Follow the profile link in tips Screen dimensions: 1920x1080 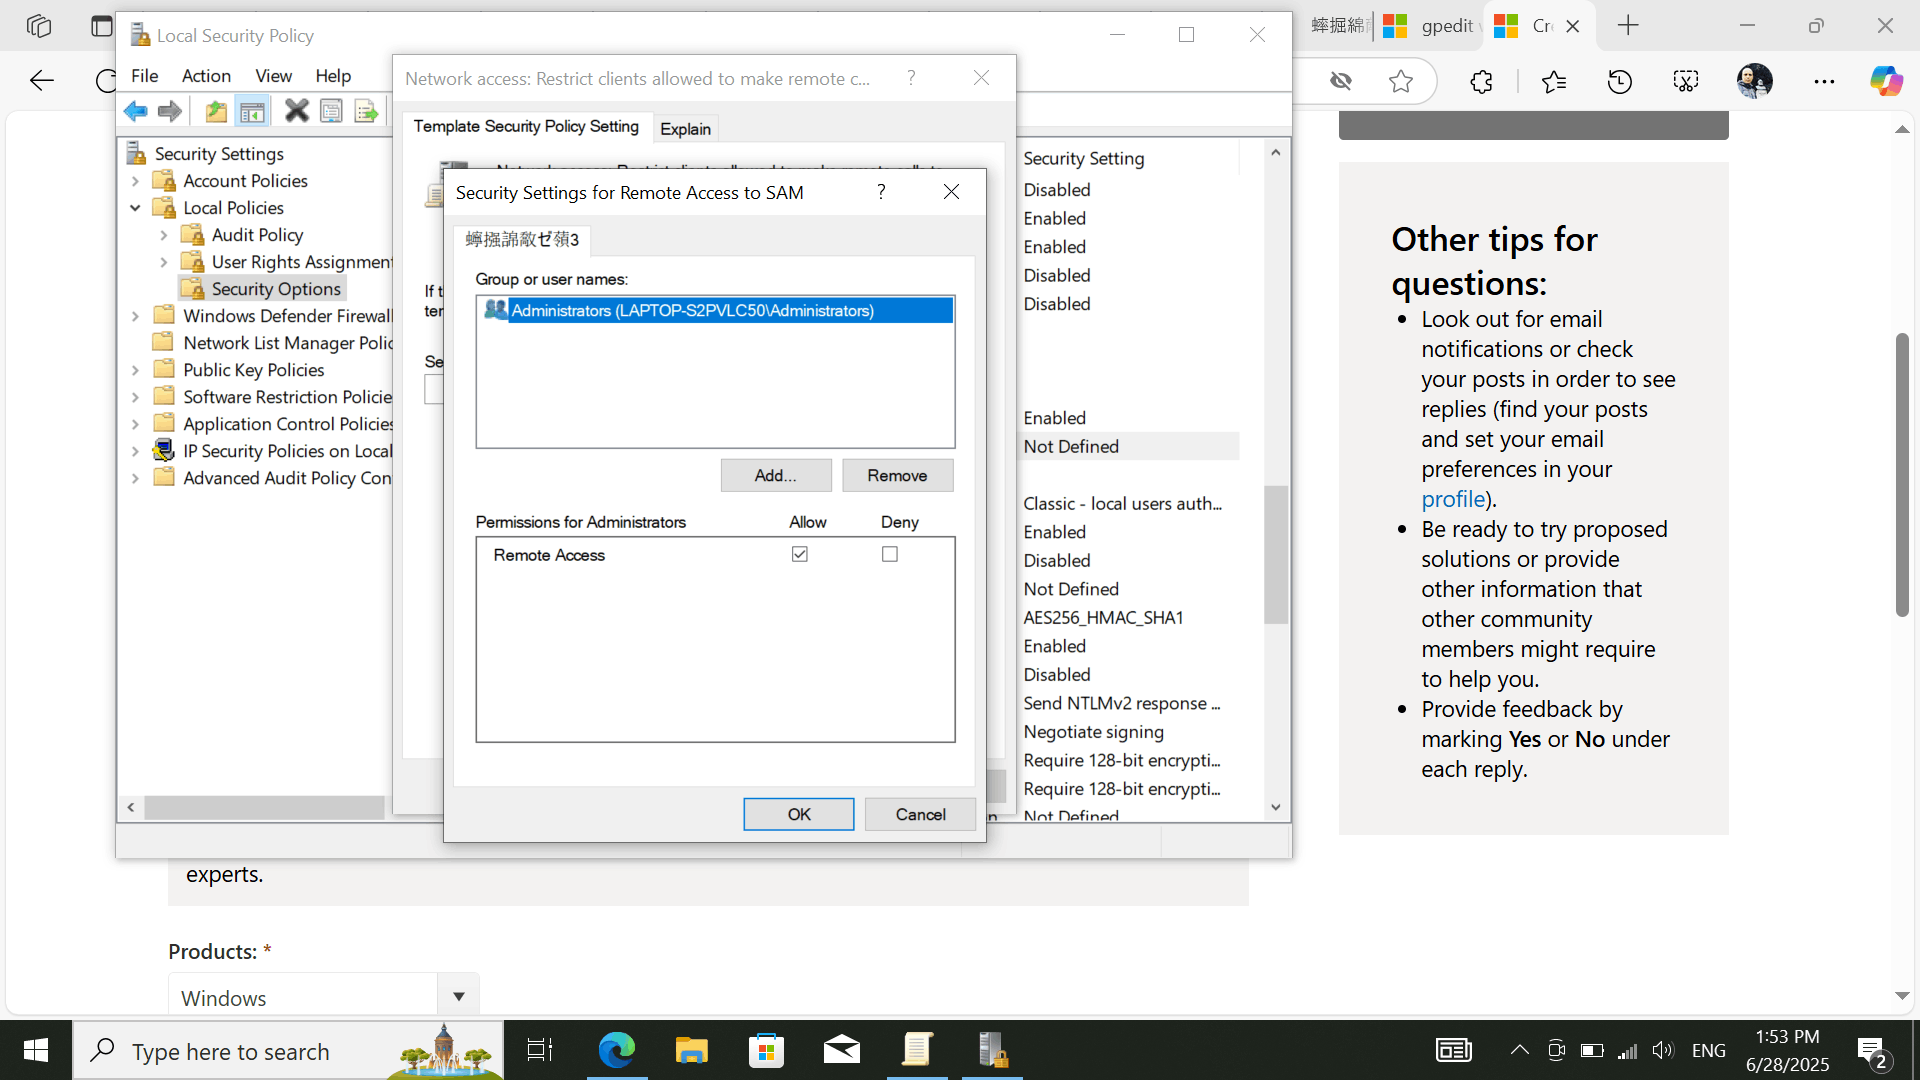pos(1453,499)
